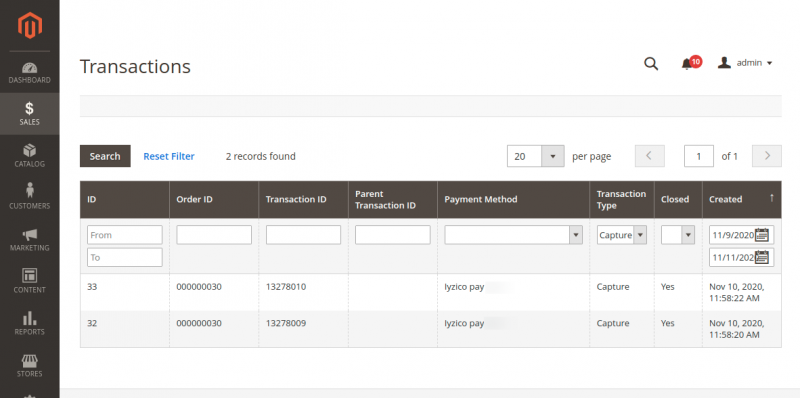The image size is (800, 398).
Task: Click the Parent Transaction ID filter field
Action: pos(392,235)
